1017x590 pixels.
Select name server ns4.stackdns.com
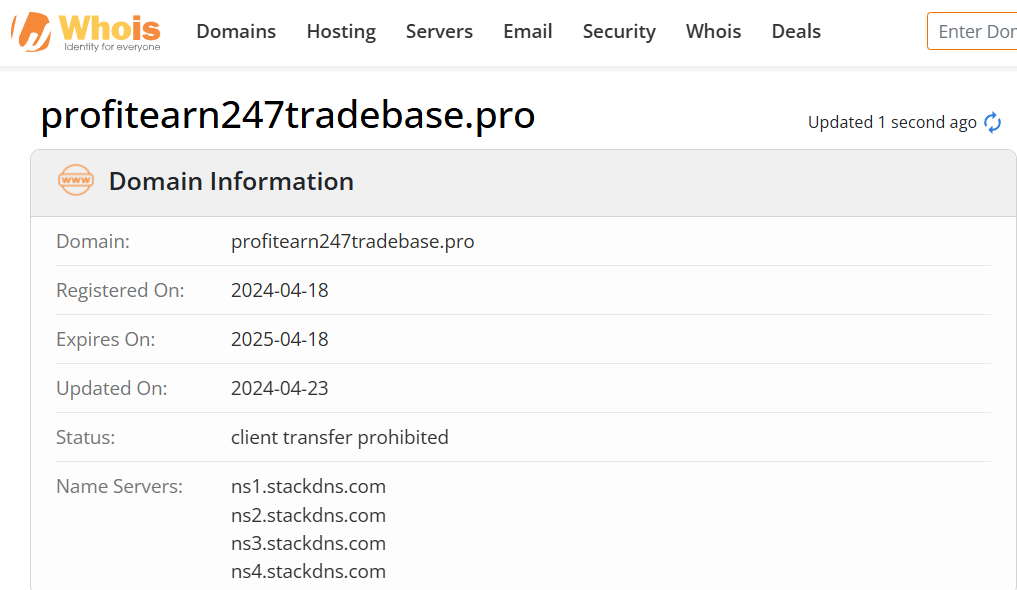click(x=308, y=571)
